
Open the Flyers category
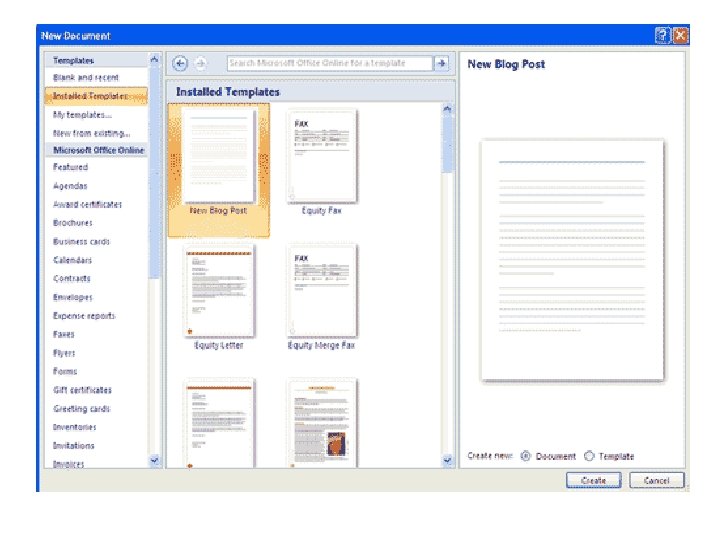[x=64, y=353]
